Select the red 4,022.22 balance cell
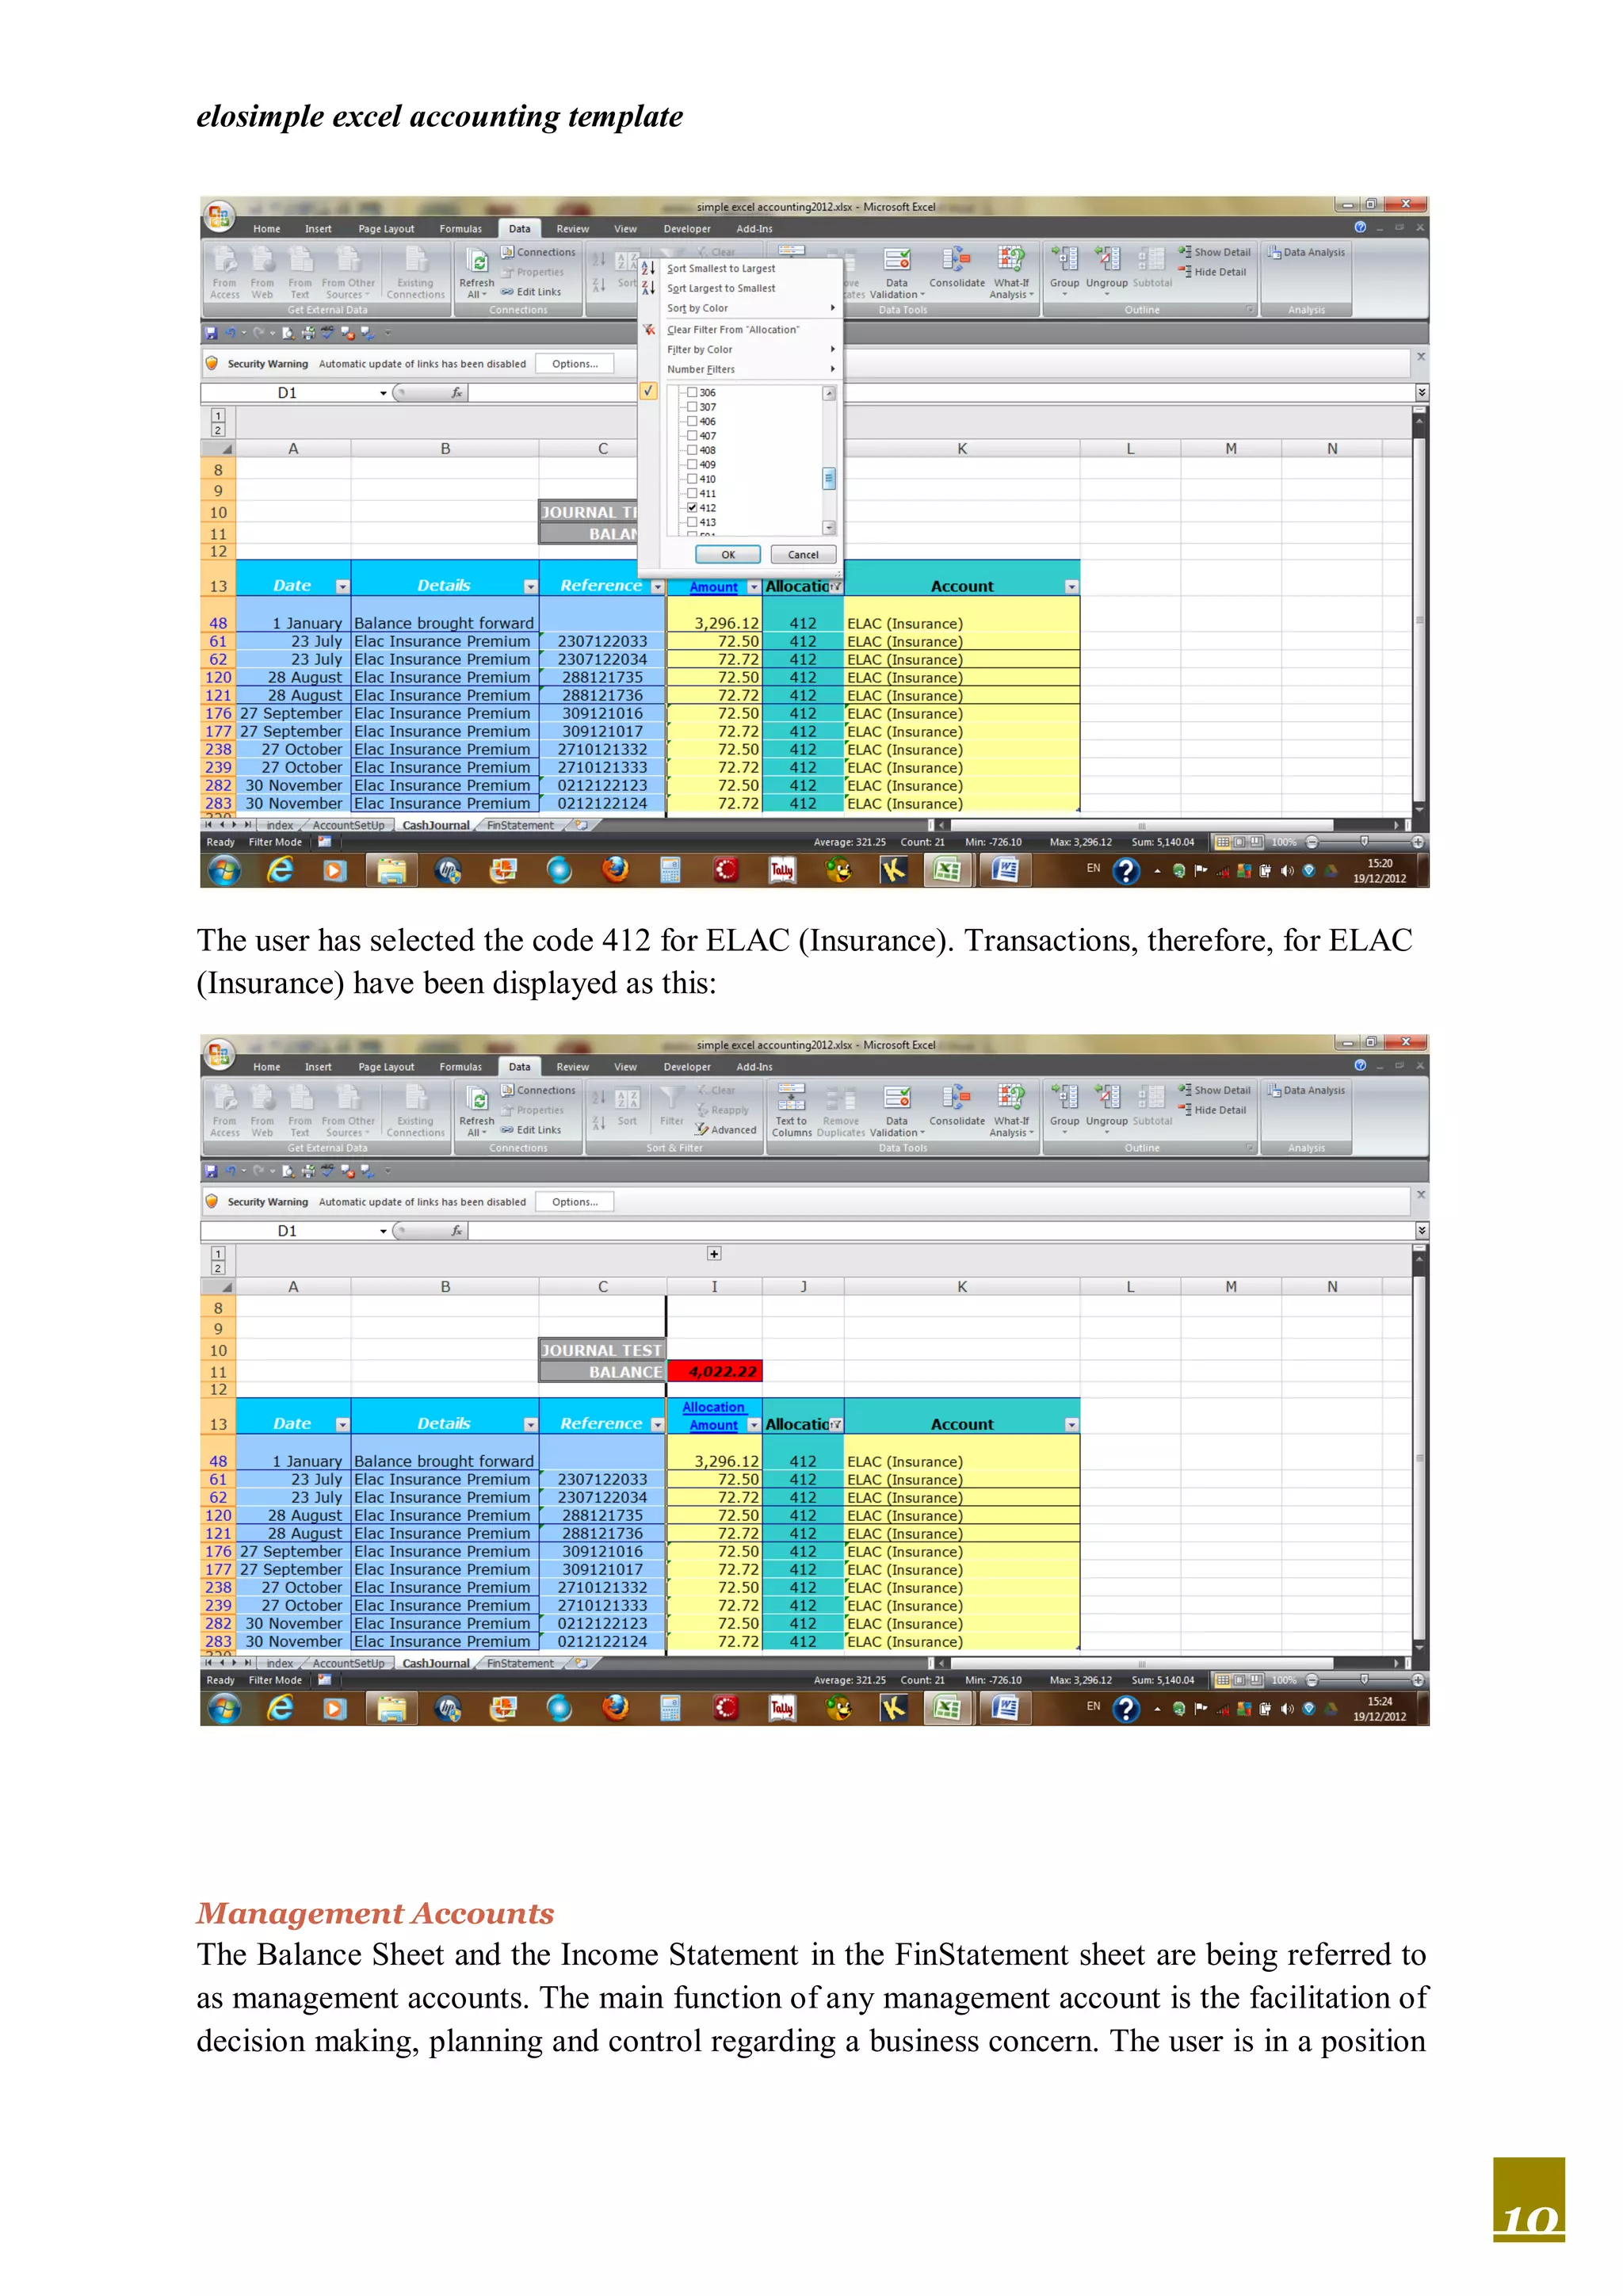 715,1372
